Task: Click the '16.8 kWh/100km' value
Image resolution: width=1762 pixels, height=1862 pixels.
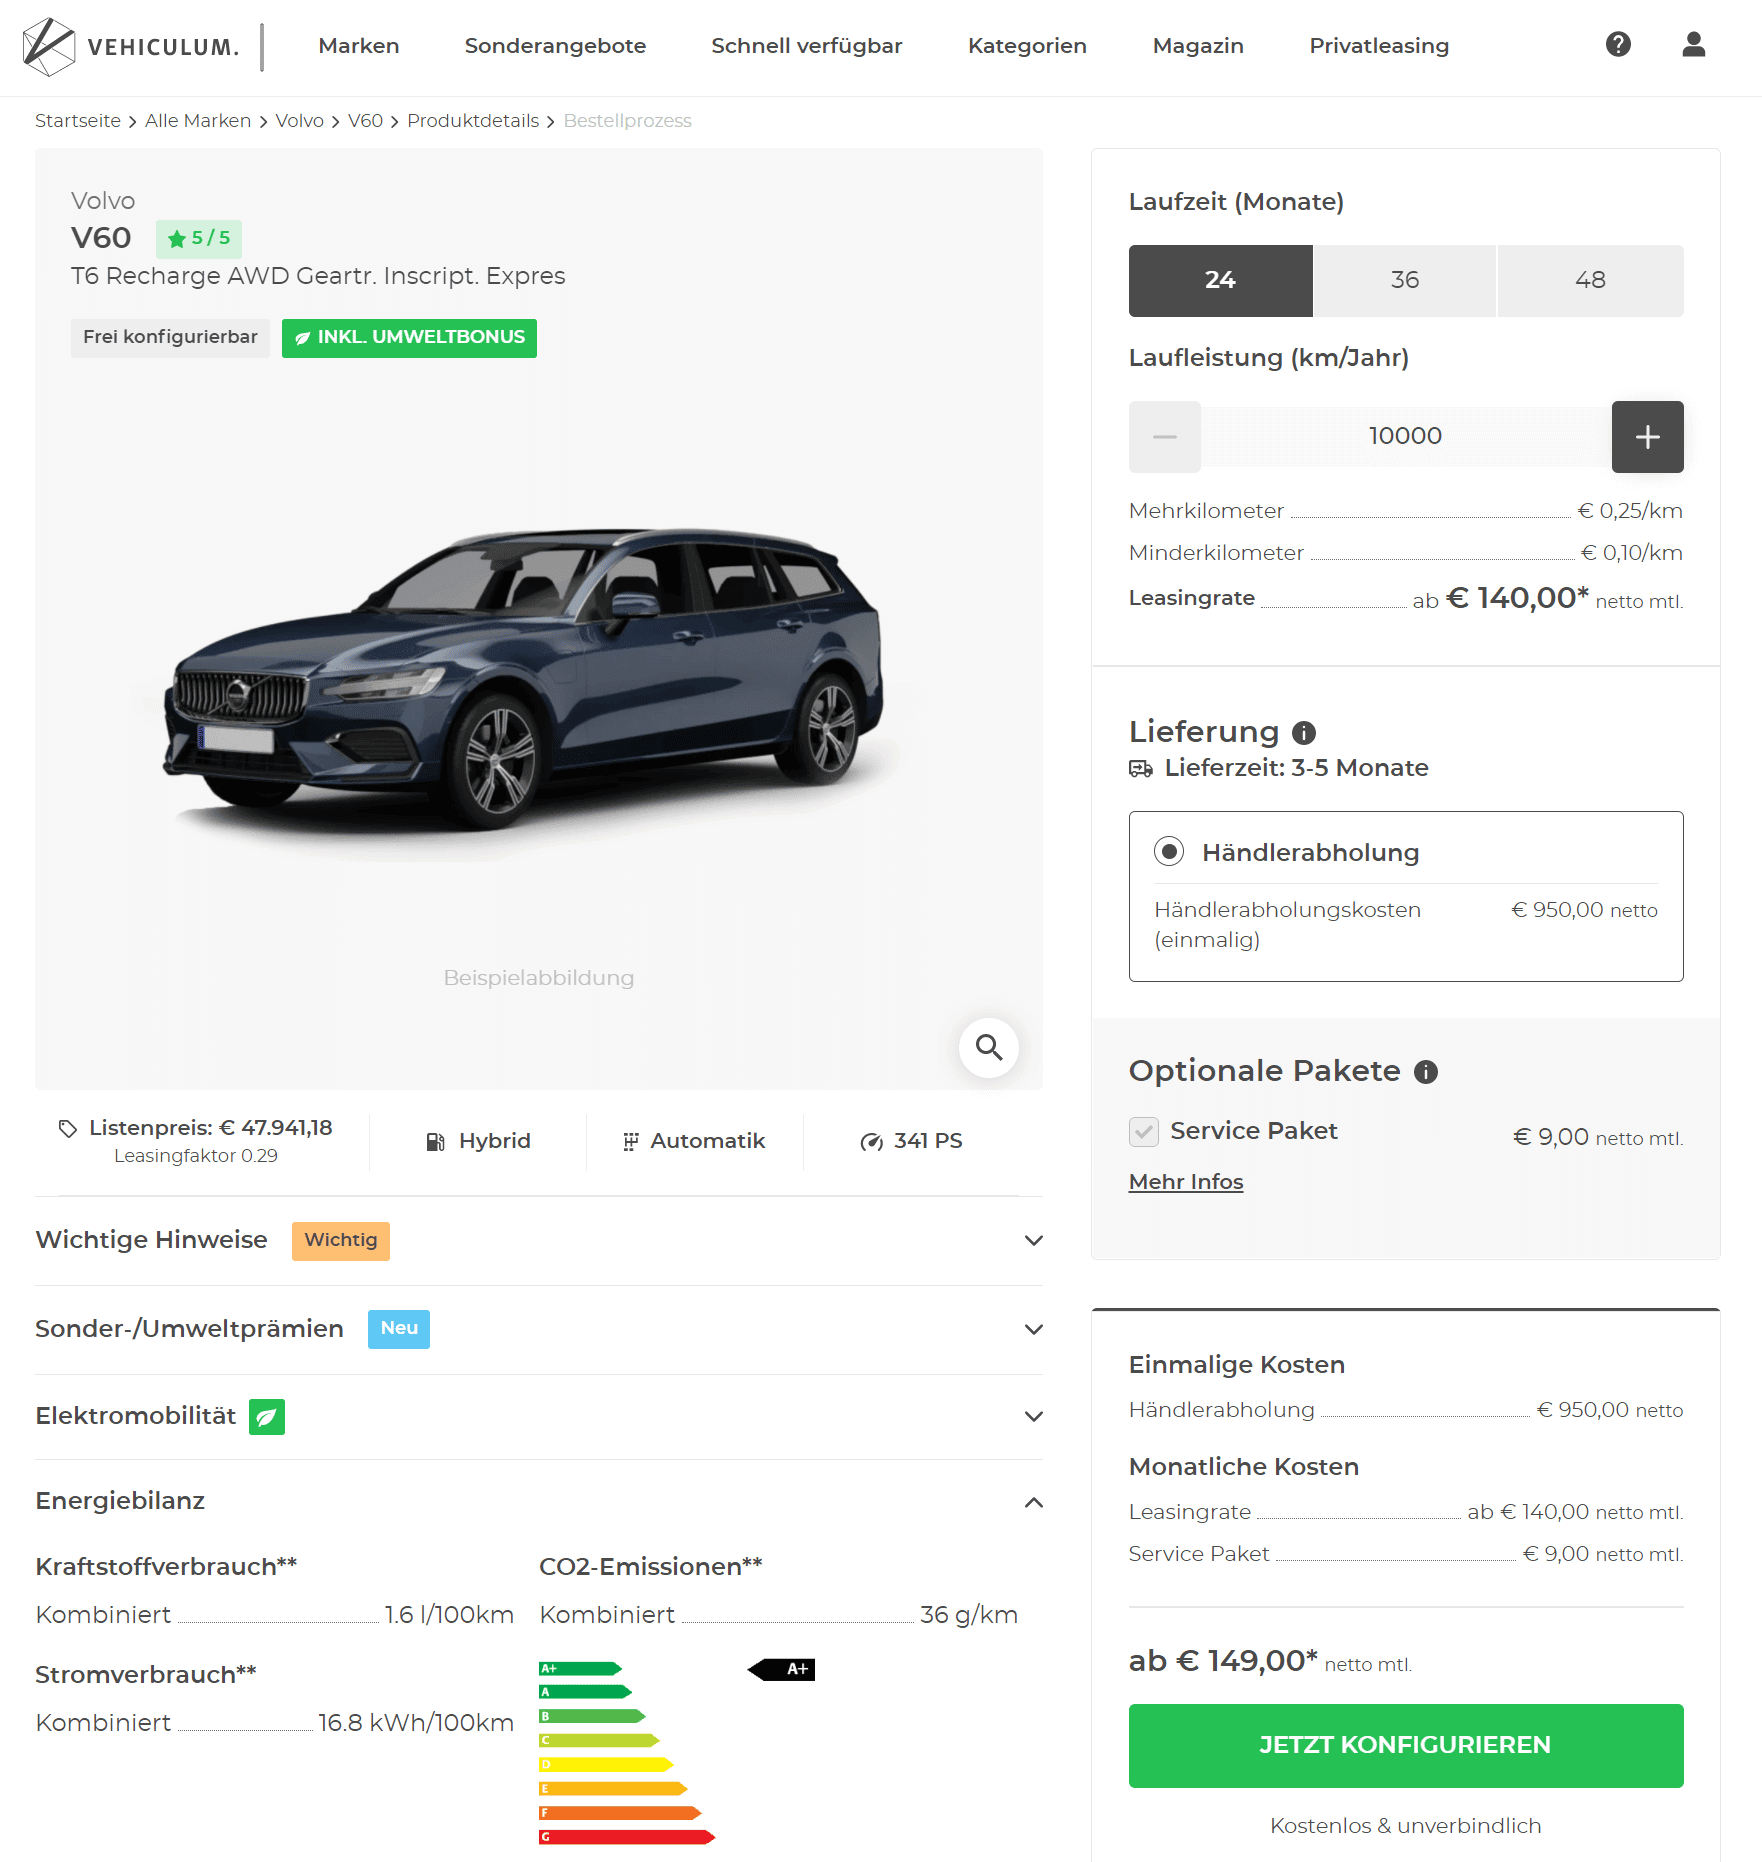Action: 416,1723
